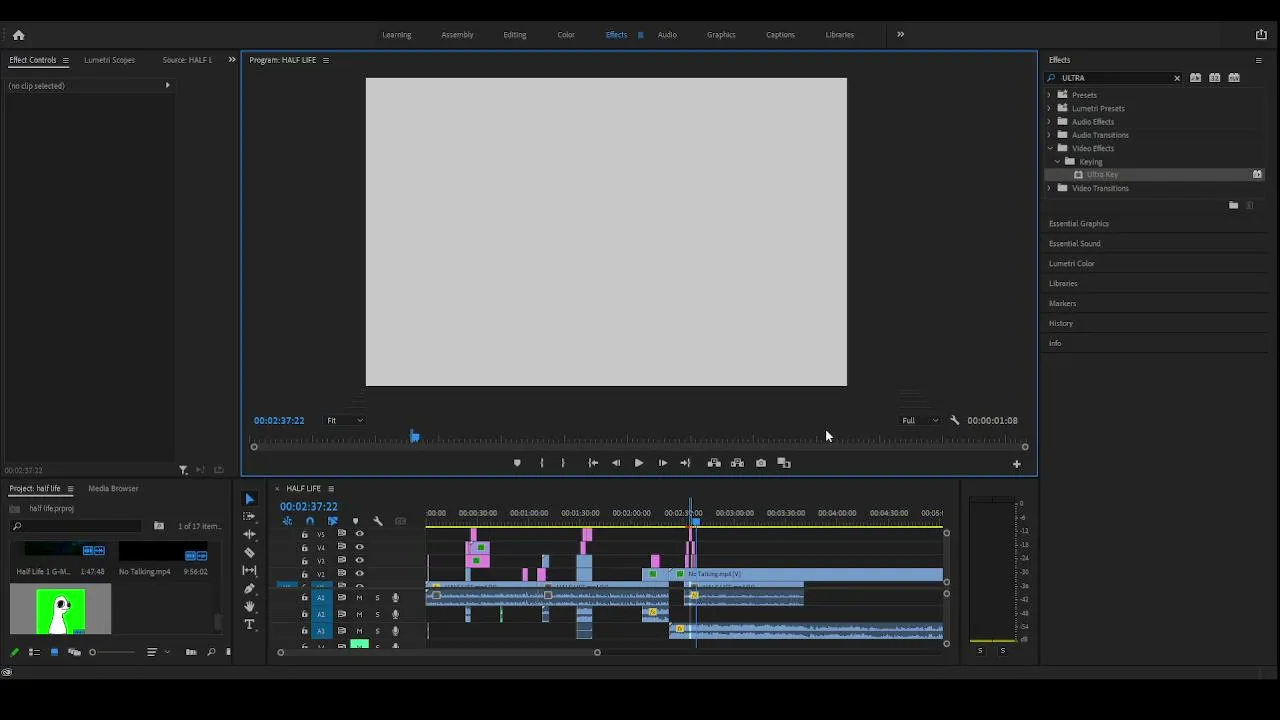Expand the Presets folder
This screenshot has height=720, width=1280.
[x=1049, y=95]
